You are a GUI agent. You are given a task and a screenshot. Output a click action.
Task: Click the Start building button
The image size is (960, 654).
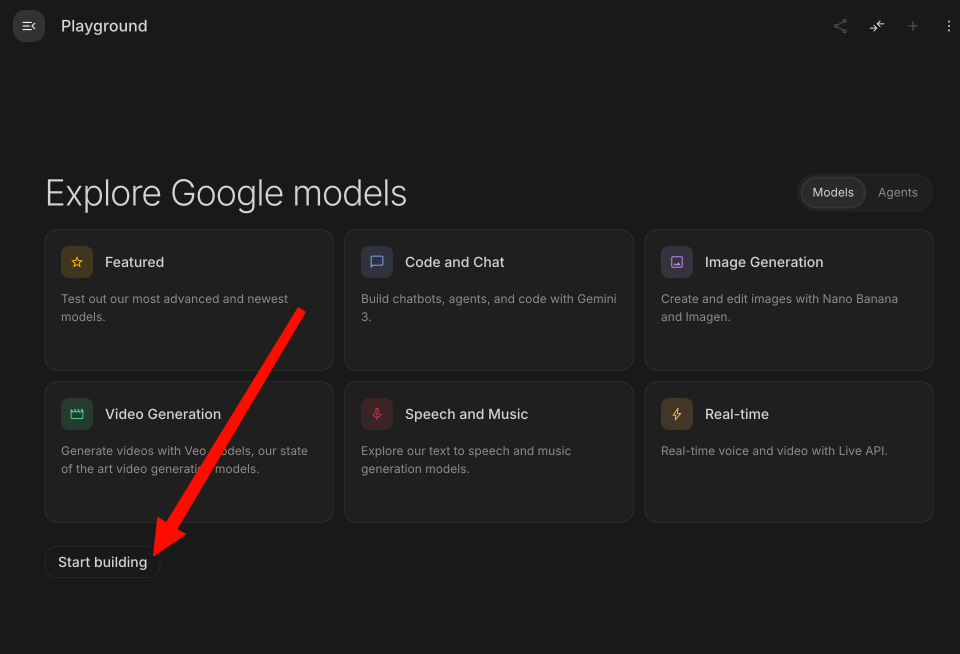(x=102, y=562)
